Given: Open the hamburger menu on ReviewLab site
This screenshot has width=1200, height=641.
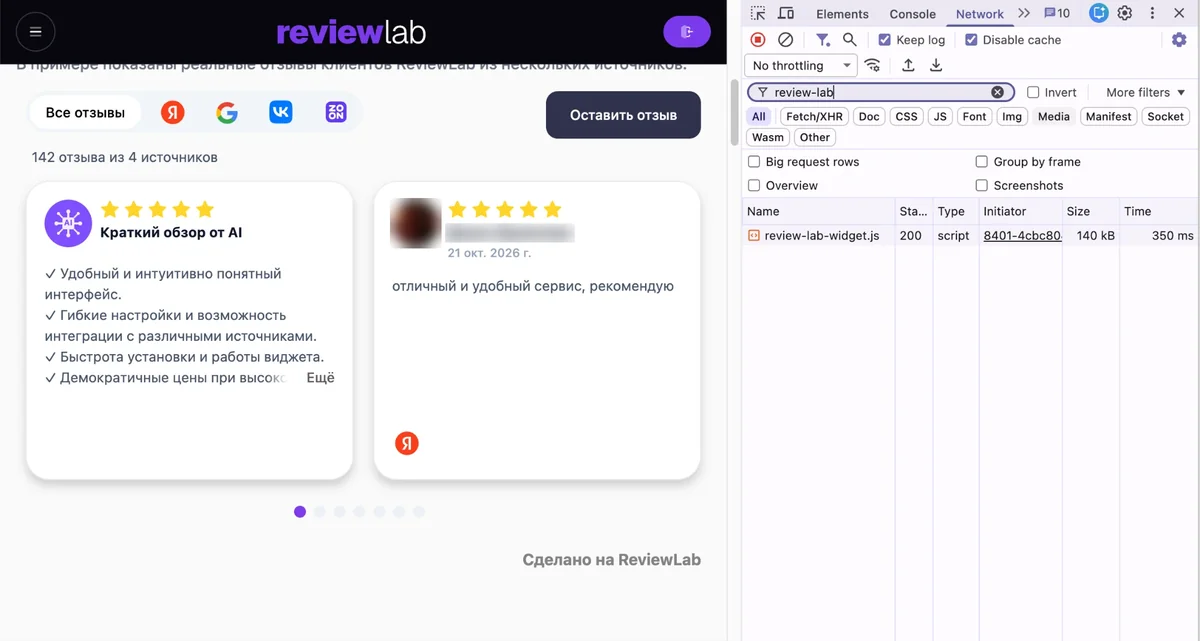Looking at the screenshot, I should (x=35, y=32).
